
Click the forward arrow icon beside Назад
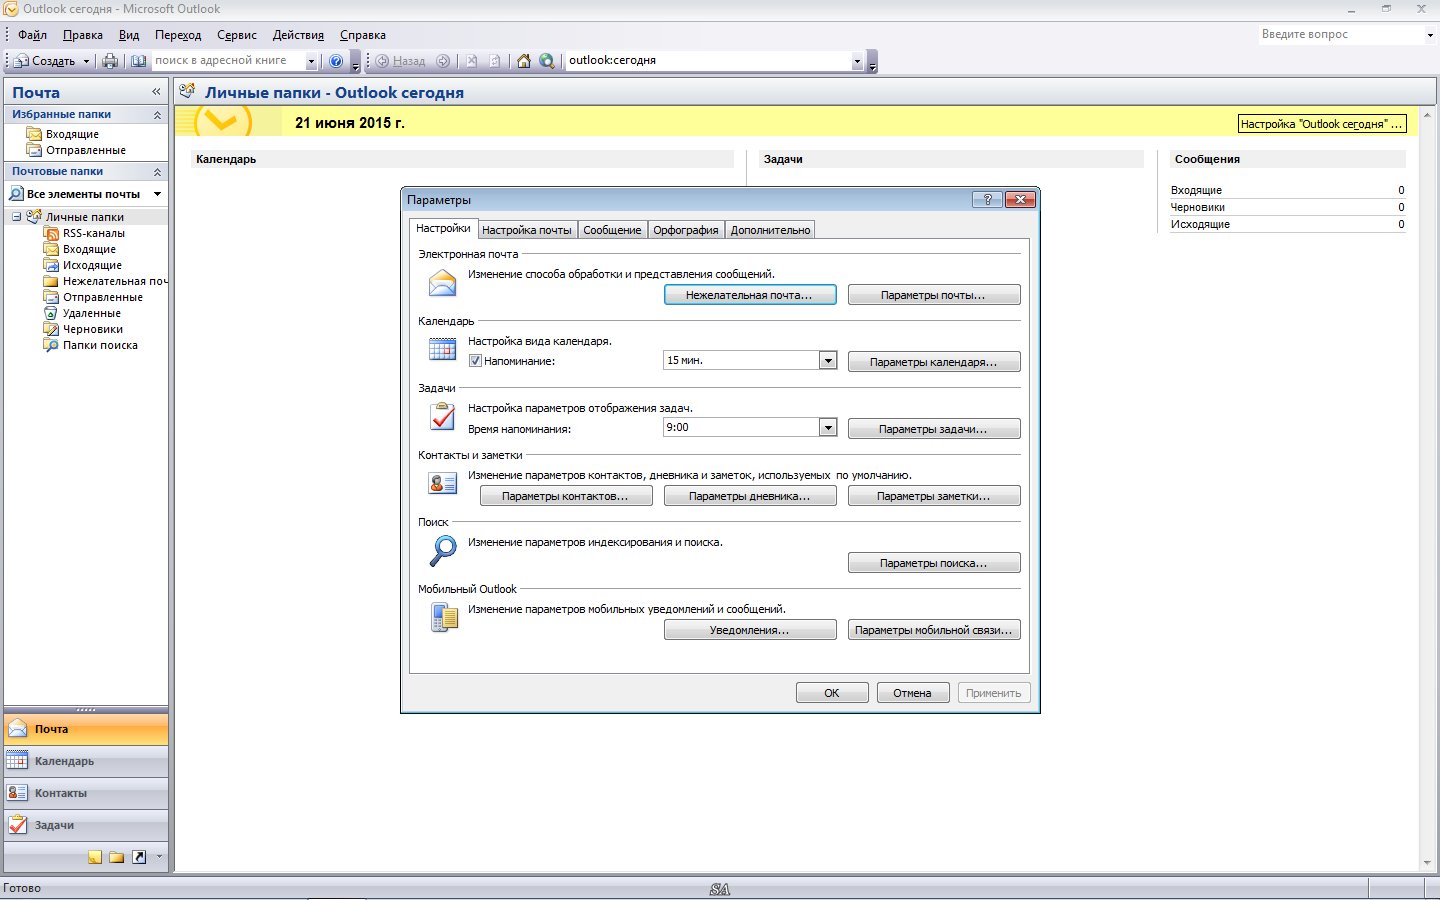point(443,61)
